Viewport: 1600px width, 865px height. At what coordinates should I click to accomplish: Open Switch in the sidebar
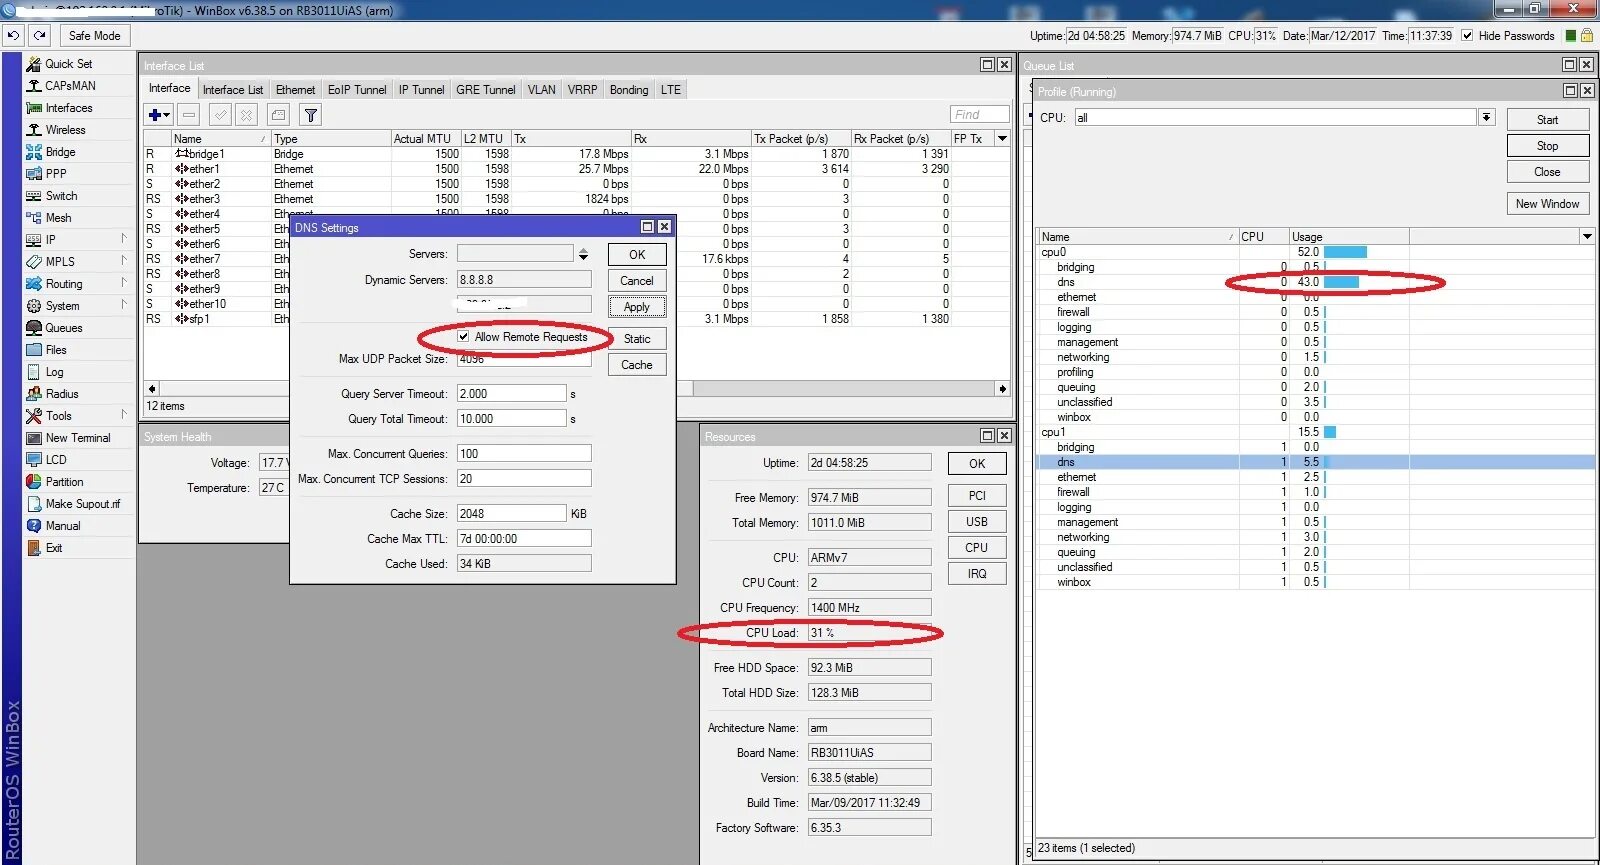tap(61, 196)
